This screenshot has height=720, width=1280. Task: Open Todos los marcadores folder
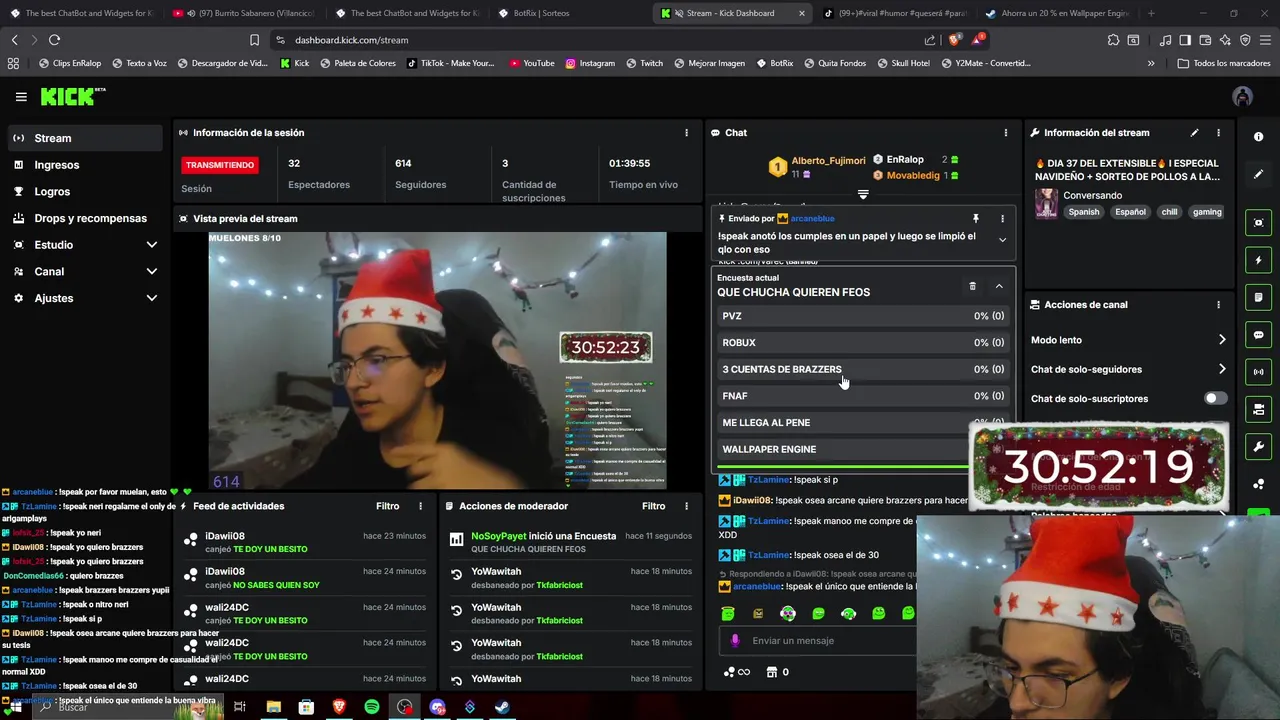coord(1224,63)
